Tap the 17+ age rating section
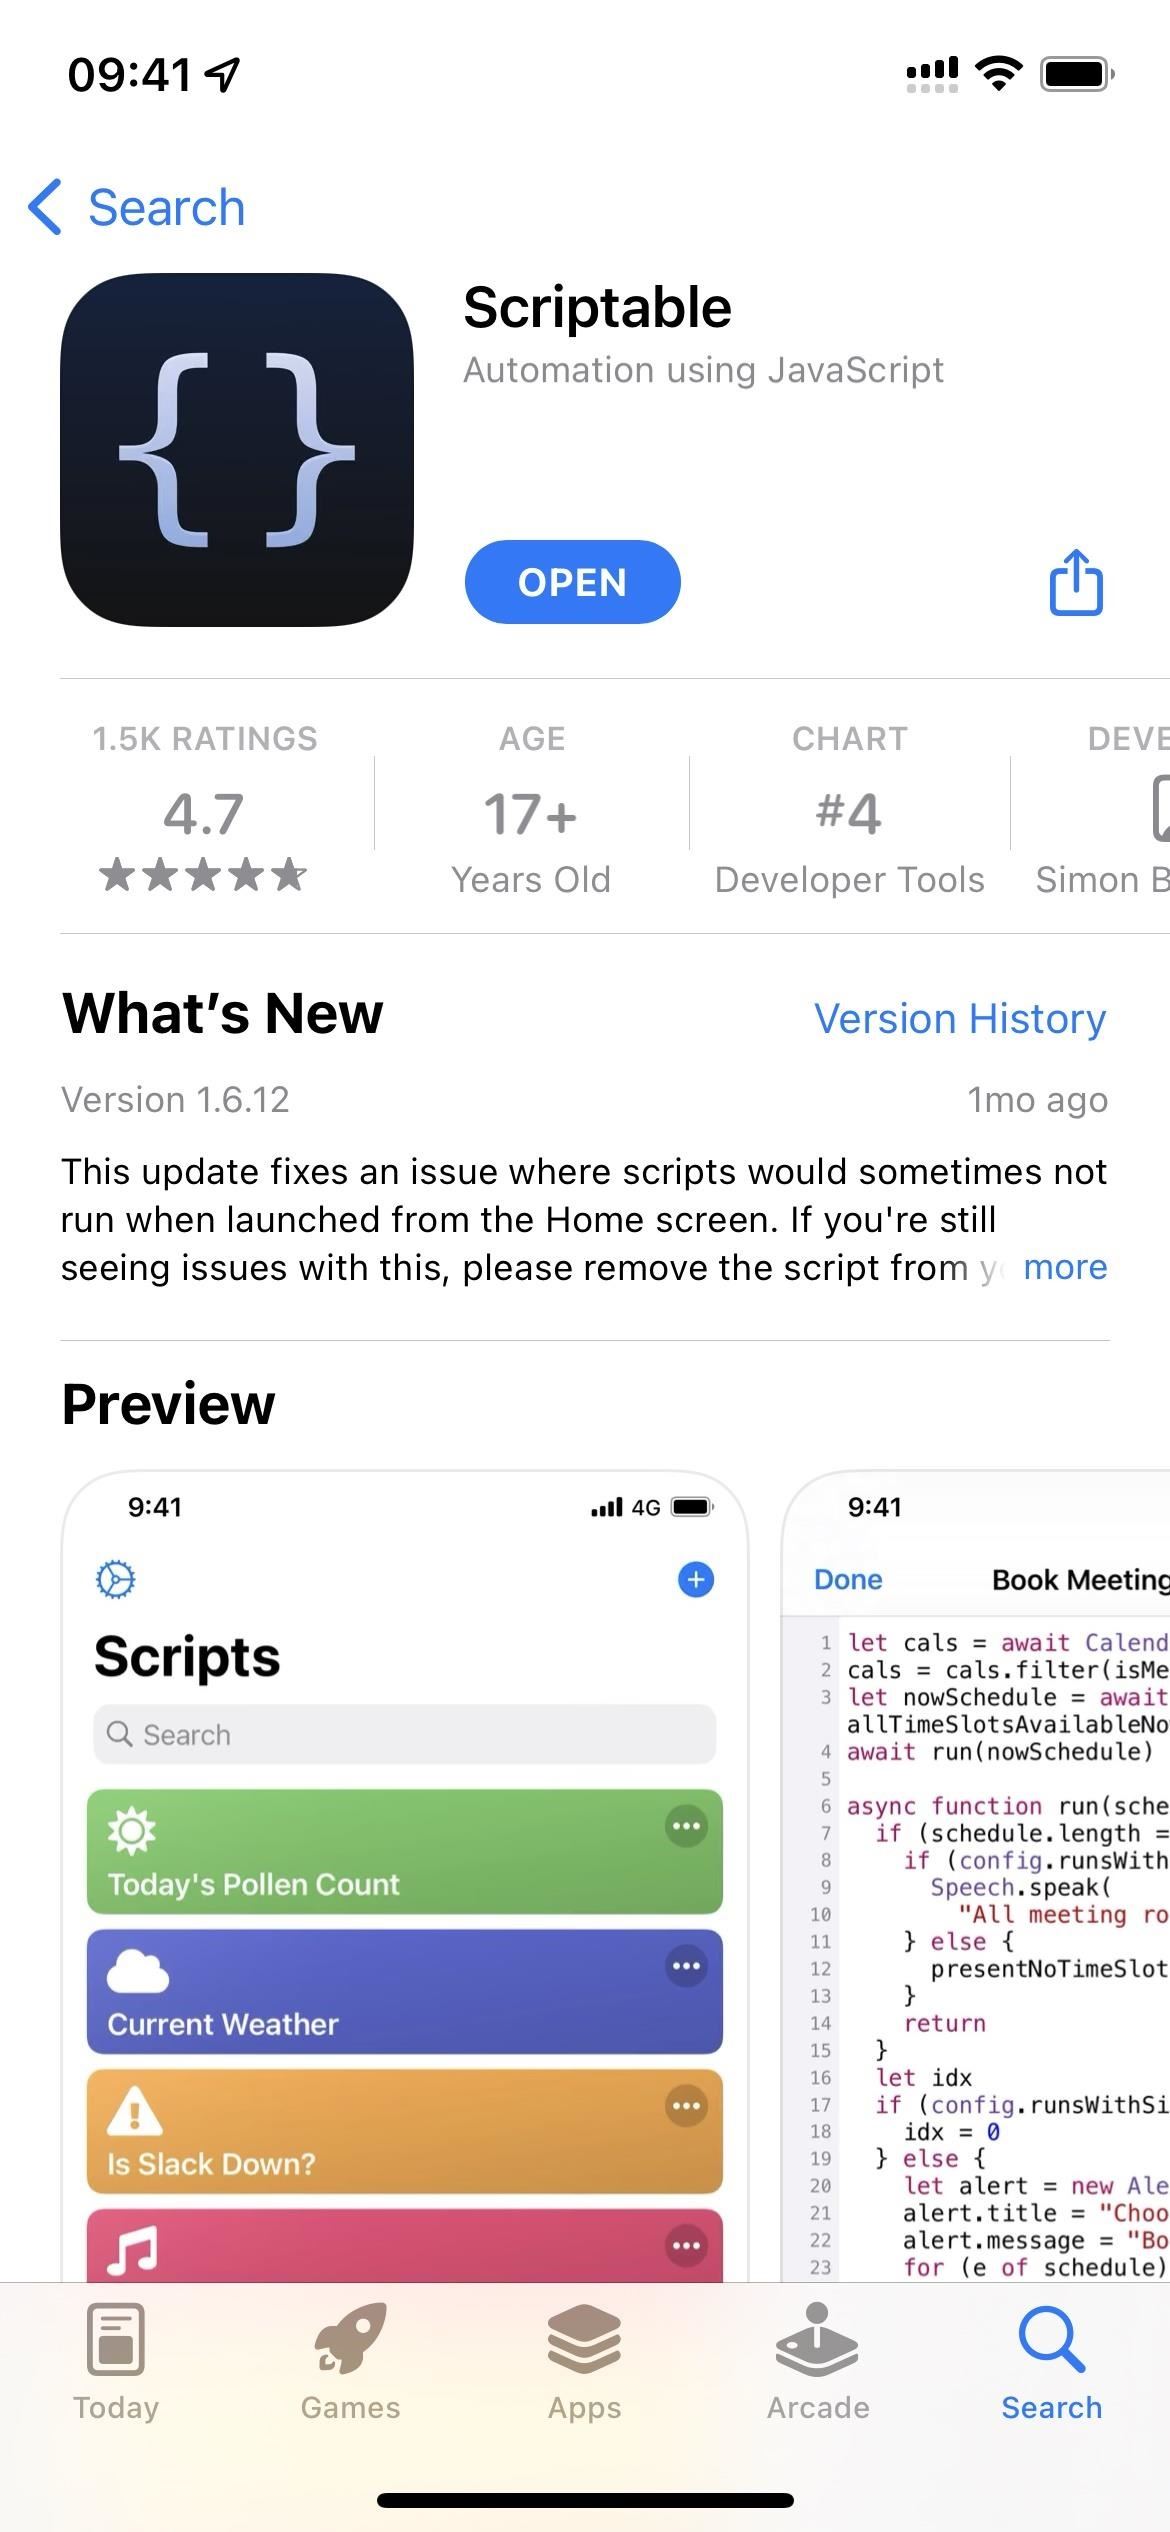The width and height of the screenshot is (1170, 2532). tap(531, 808)
